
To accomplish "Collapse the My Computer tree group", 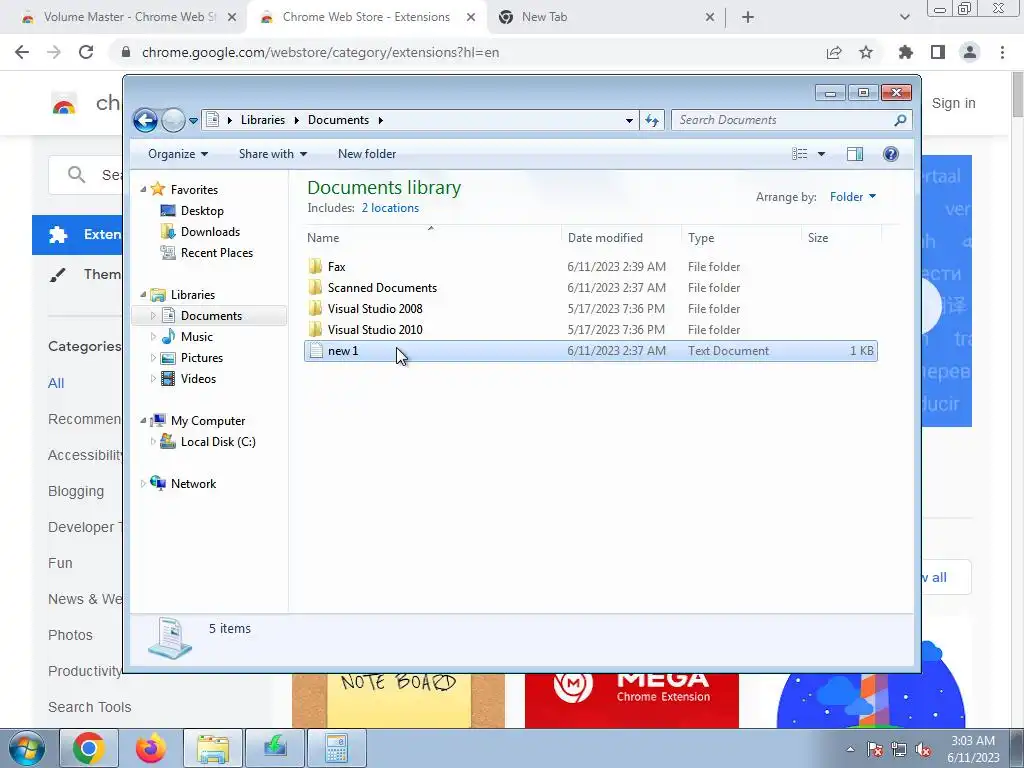I will [x=144, y=421].
